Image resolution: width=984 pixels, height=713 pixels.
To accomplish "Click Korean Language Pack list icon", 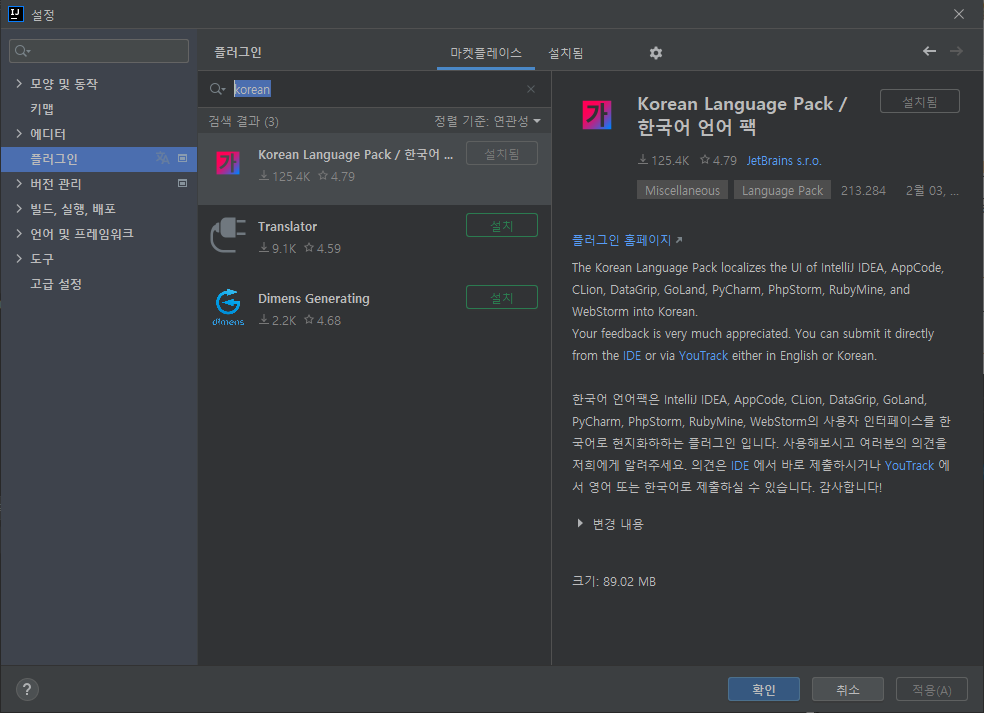I will 228,163.
